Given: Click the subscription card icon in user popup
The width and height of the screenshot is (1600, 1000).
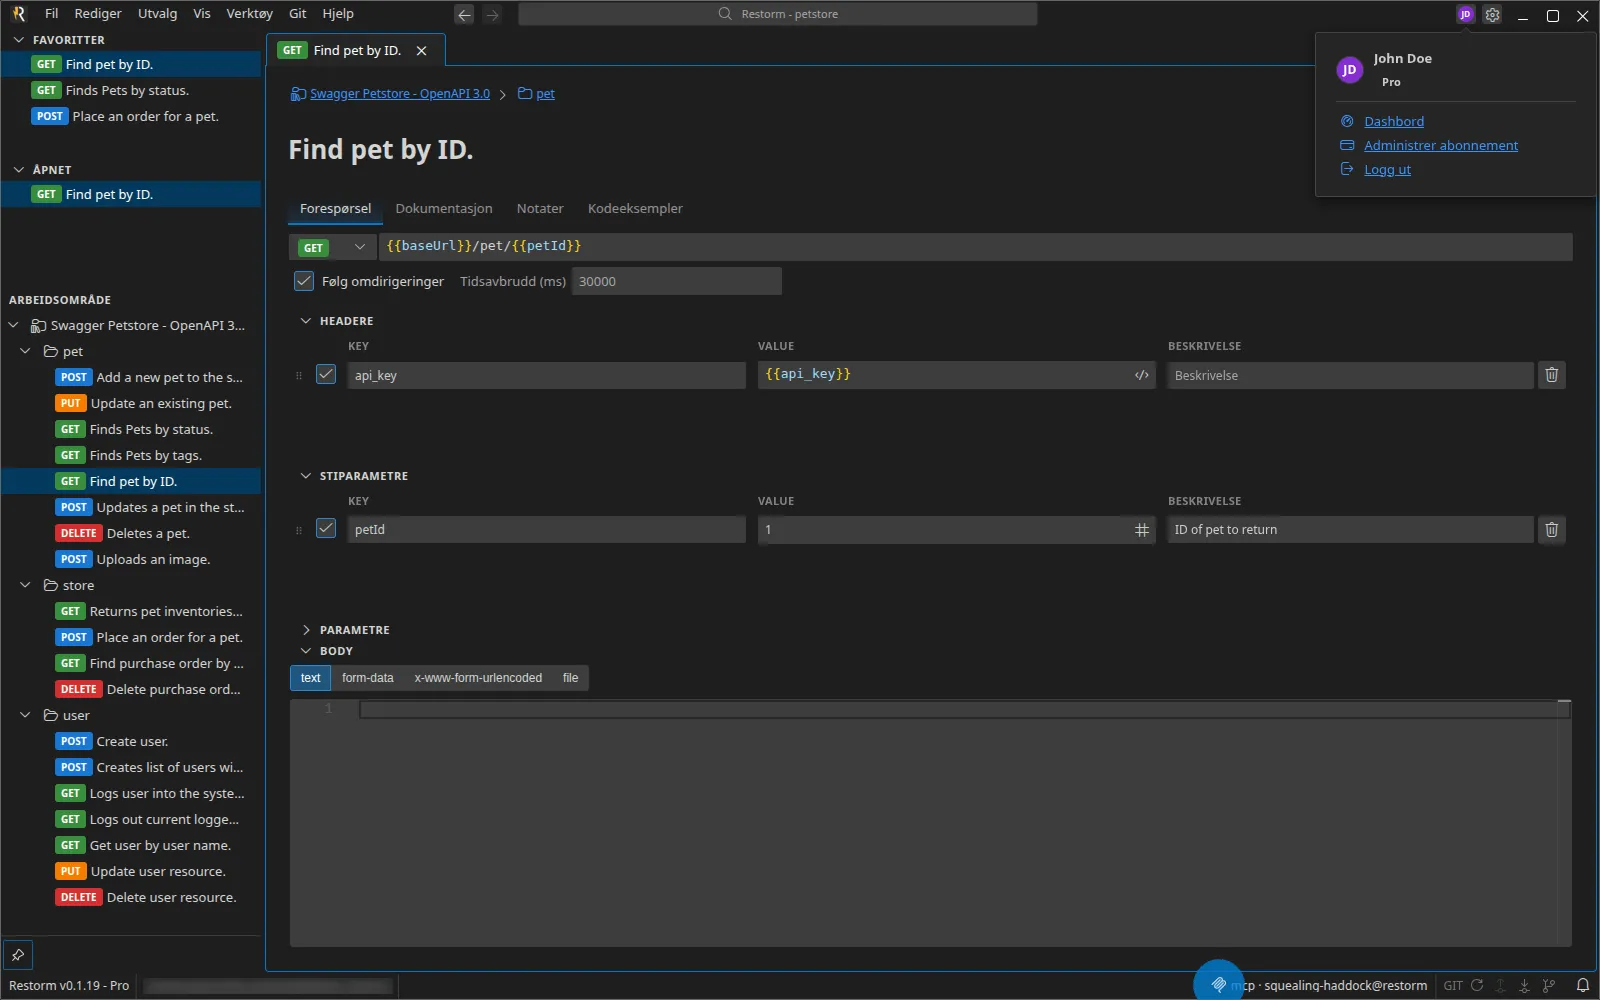Looking at the screenshot, I should click(x=1347, y=145).
